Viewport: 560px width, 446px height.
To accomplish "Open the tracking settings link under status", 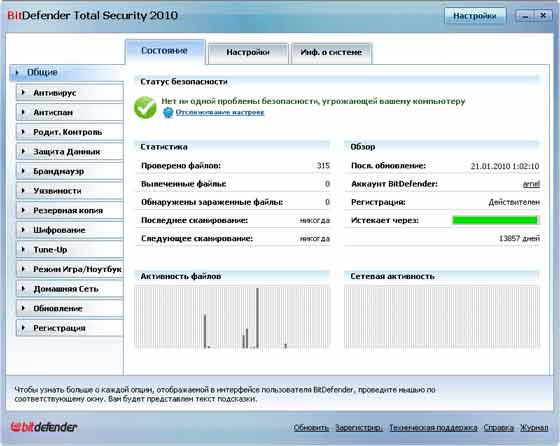I will point(220,112).
